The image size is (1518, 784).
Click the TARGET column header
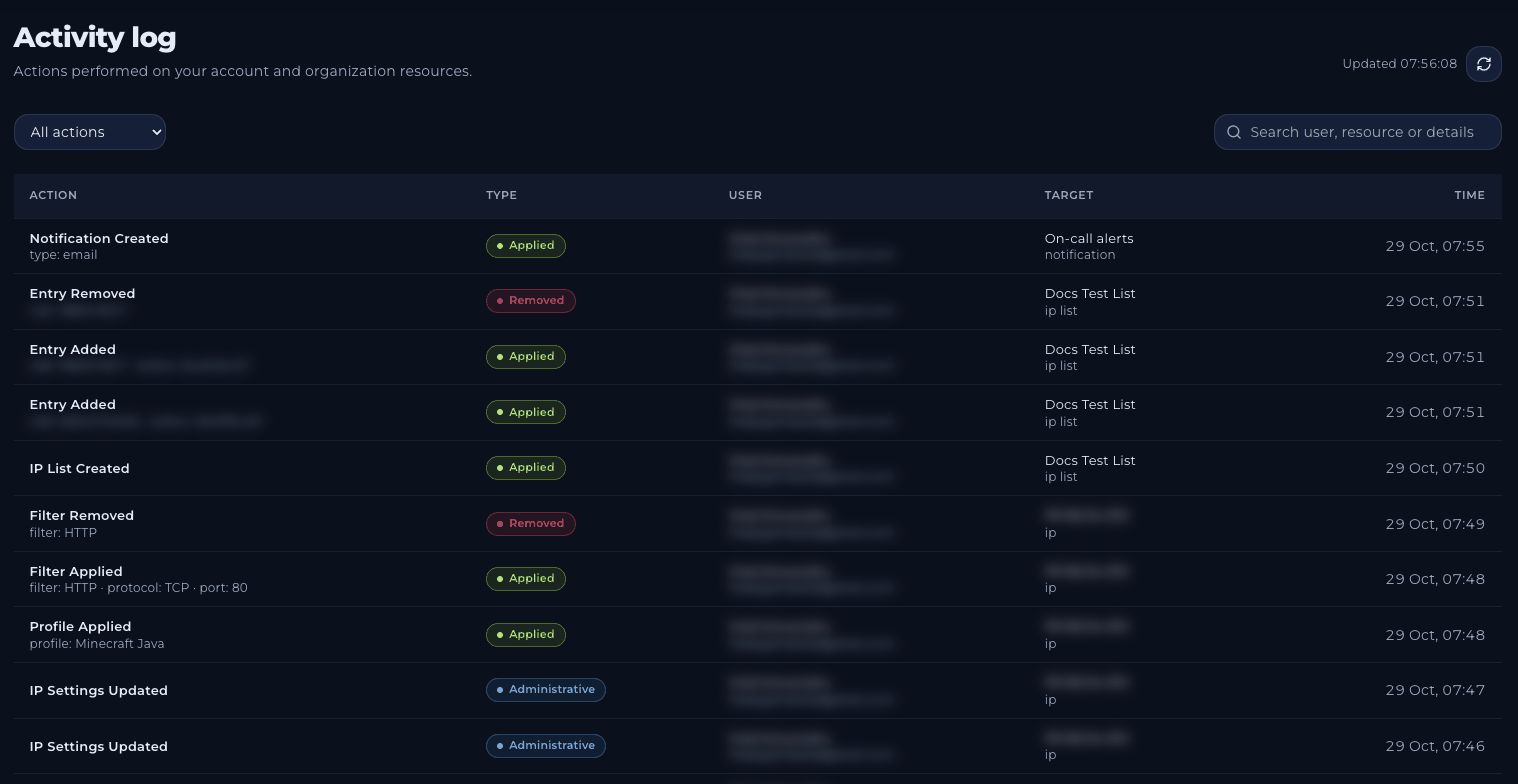point(1069,195)
